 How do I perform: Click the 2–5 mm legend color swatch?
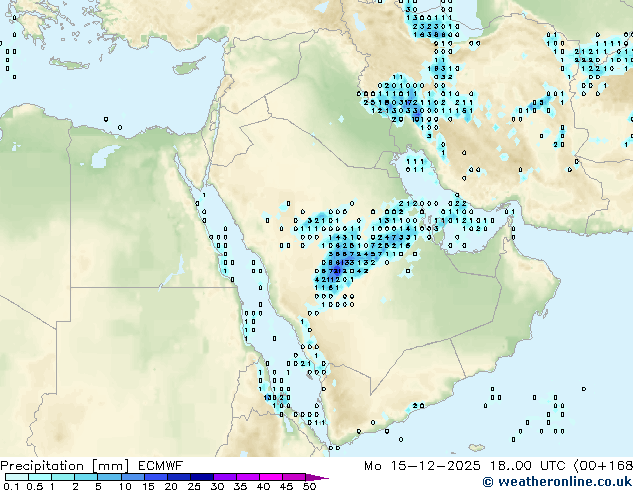coord(86,477)
